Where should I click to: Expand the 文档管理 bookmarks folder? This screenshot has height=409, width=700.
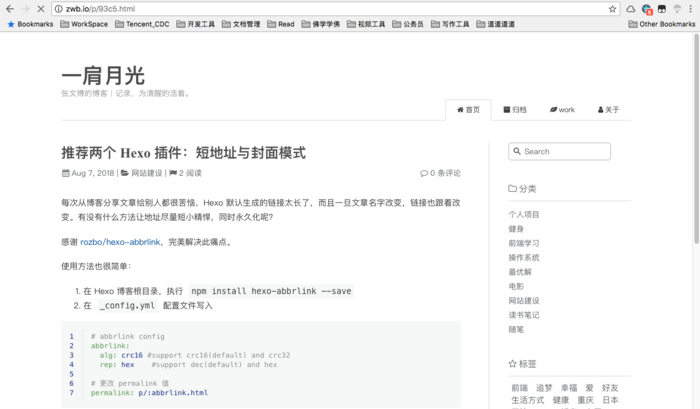(241, 24)
